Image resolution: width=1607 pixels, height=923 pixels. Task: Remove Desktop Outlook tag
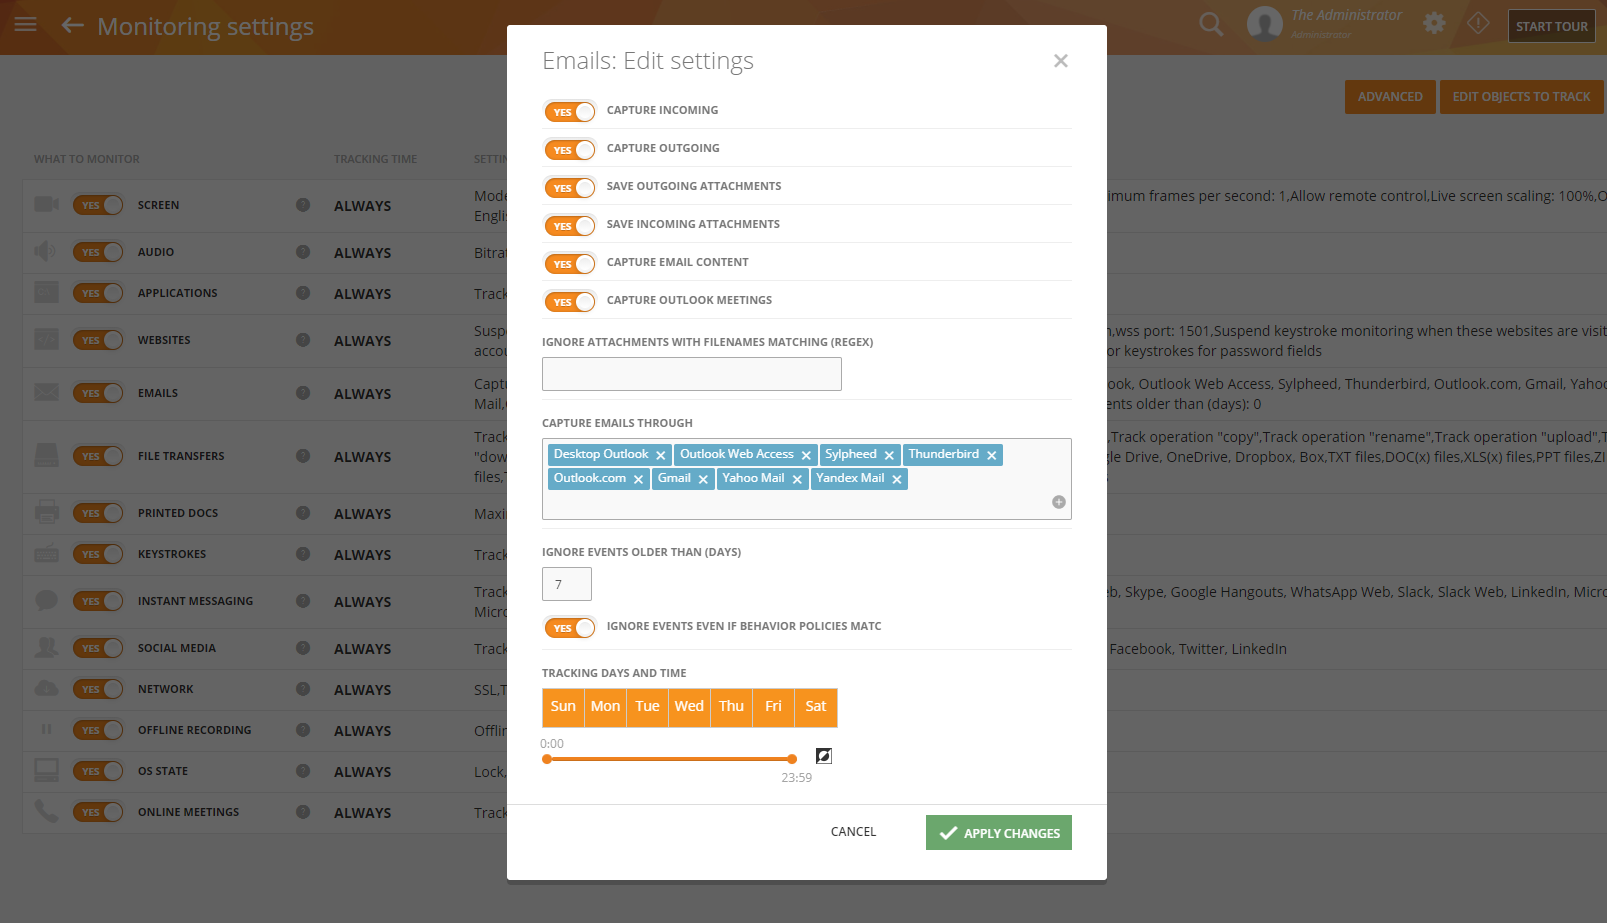(x=660, y=455)
